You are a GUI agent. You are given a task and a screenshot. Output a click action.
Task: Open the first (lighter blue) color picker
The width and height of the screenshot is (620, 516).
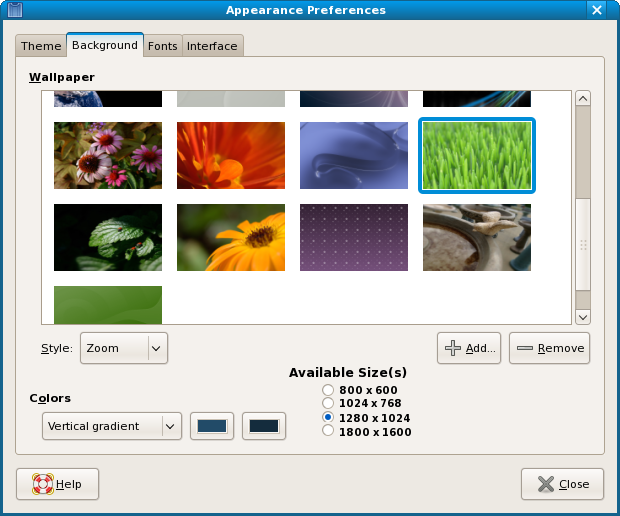coord(212,426)
